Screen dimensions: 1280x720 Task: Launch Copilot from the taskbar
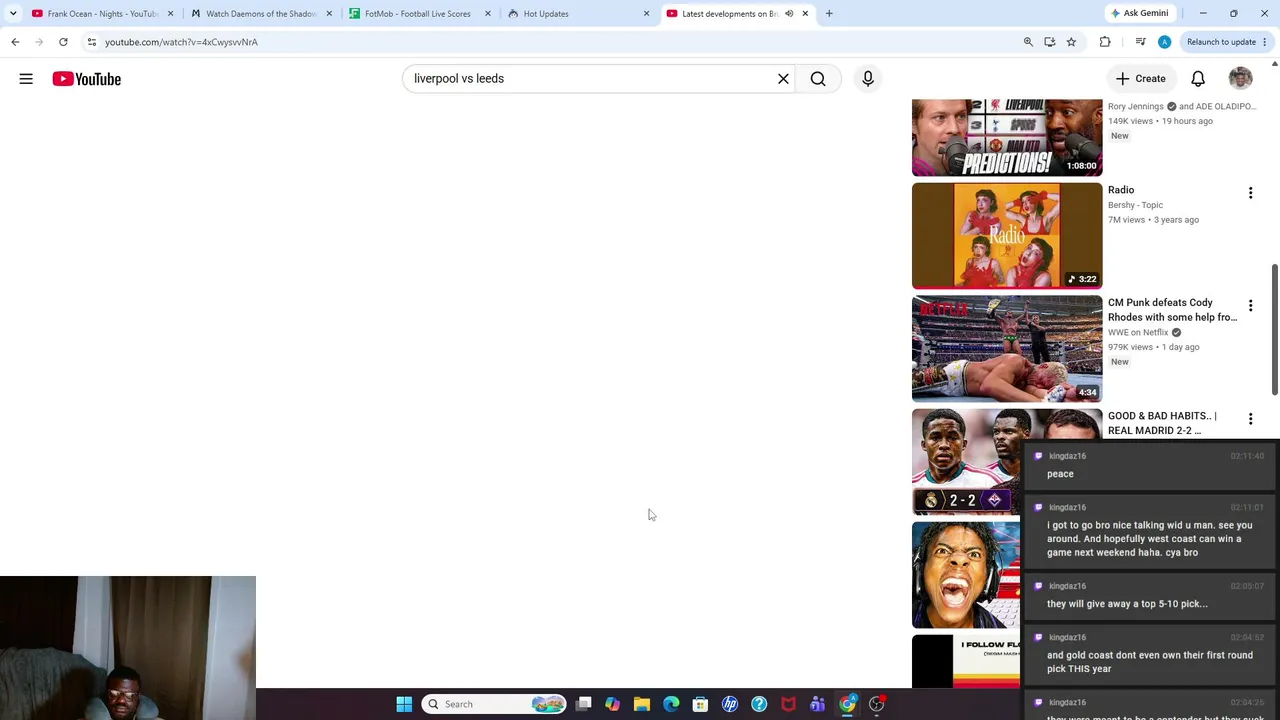[x=612, y=704]
